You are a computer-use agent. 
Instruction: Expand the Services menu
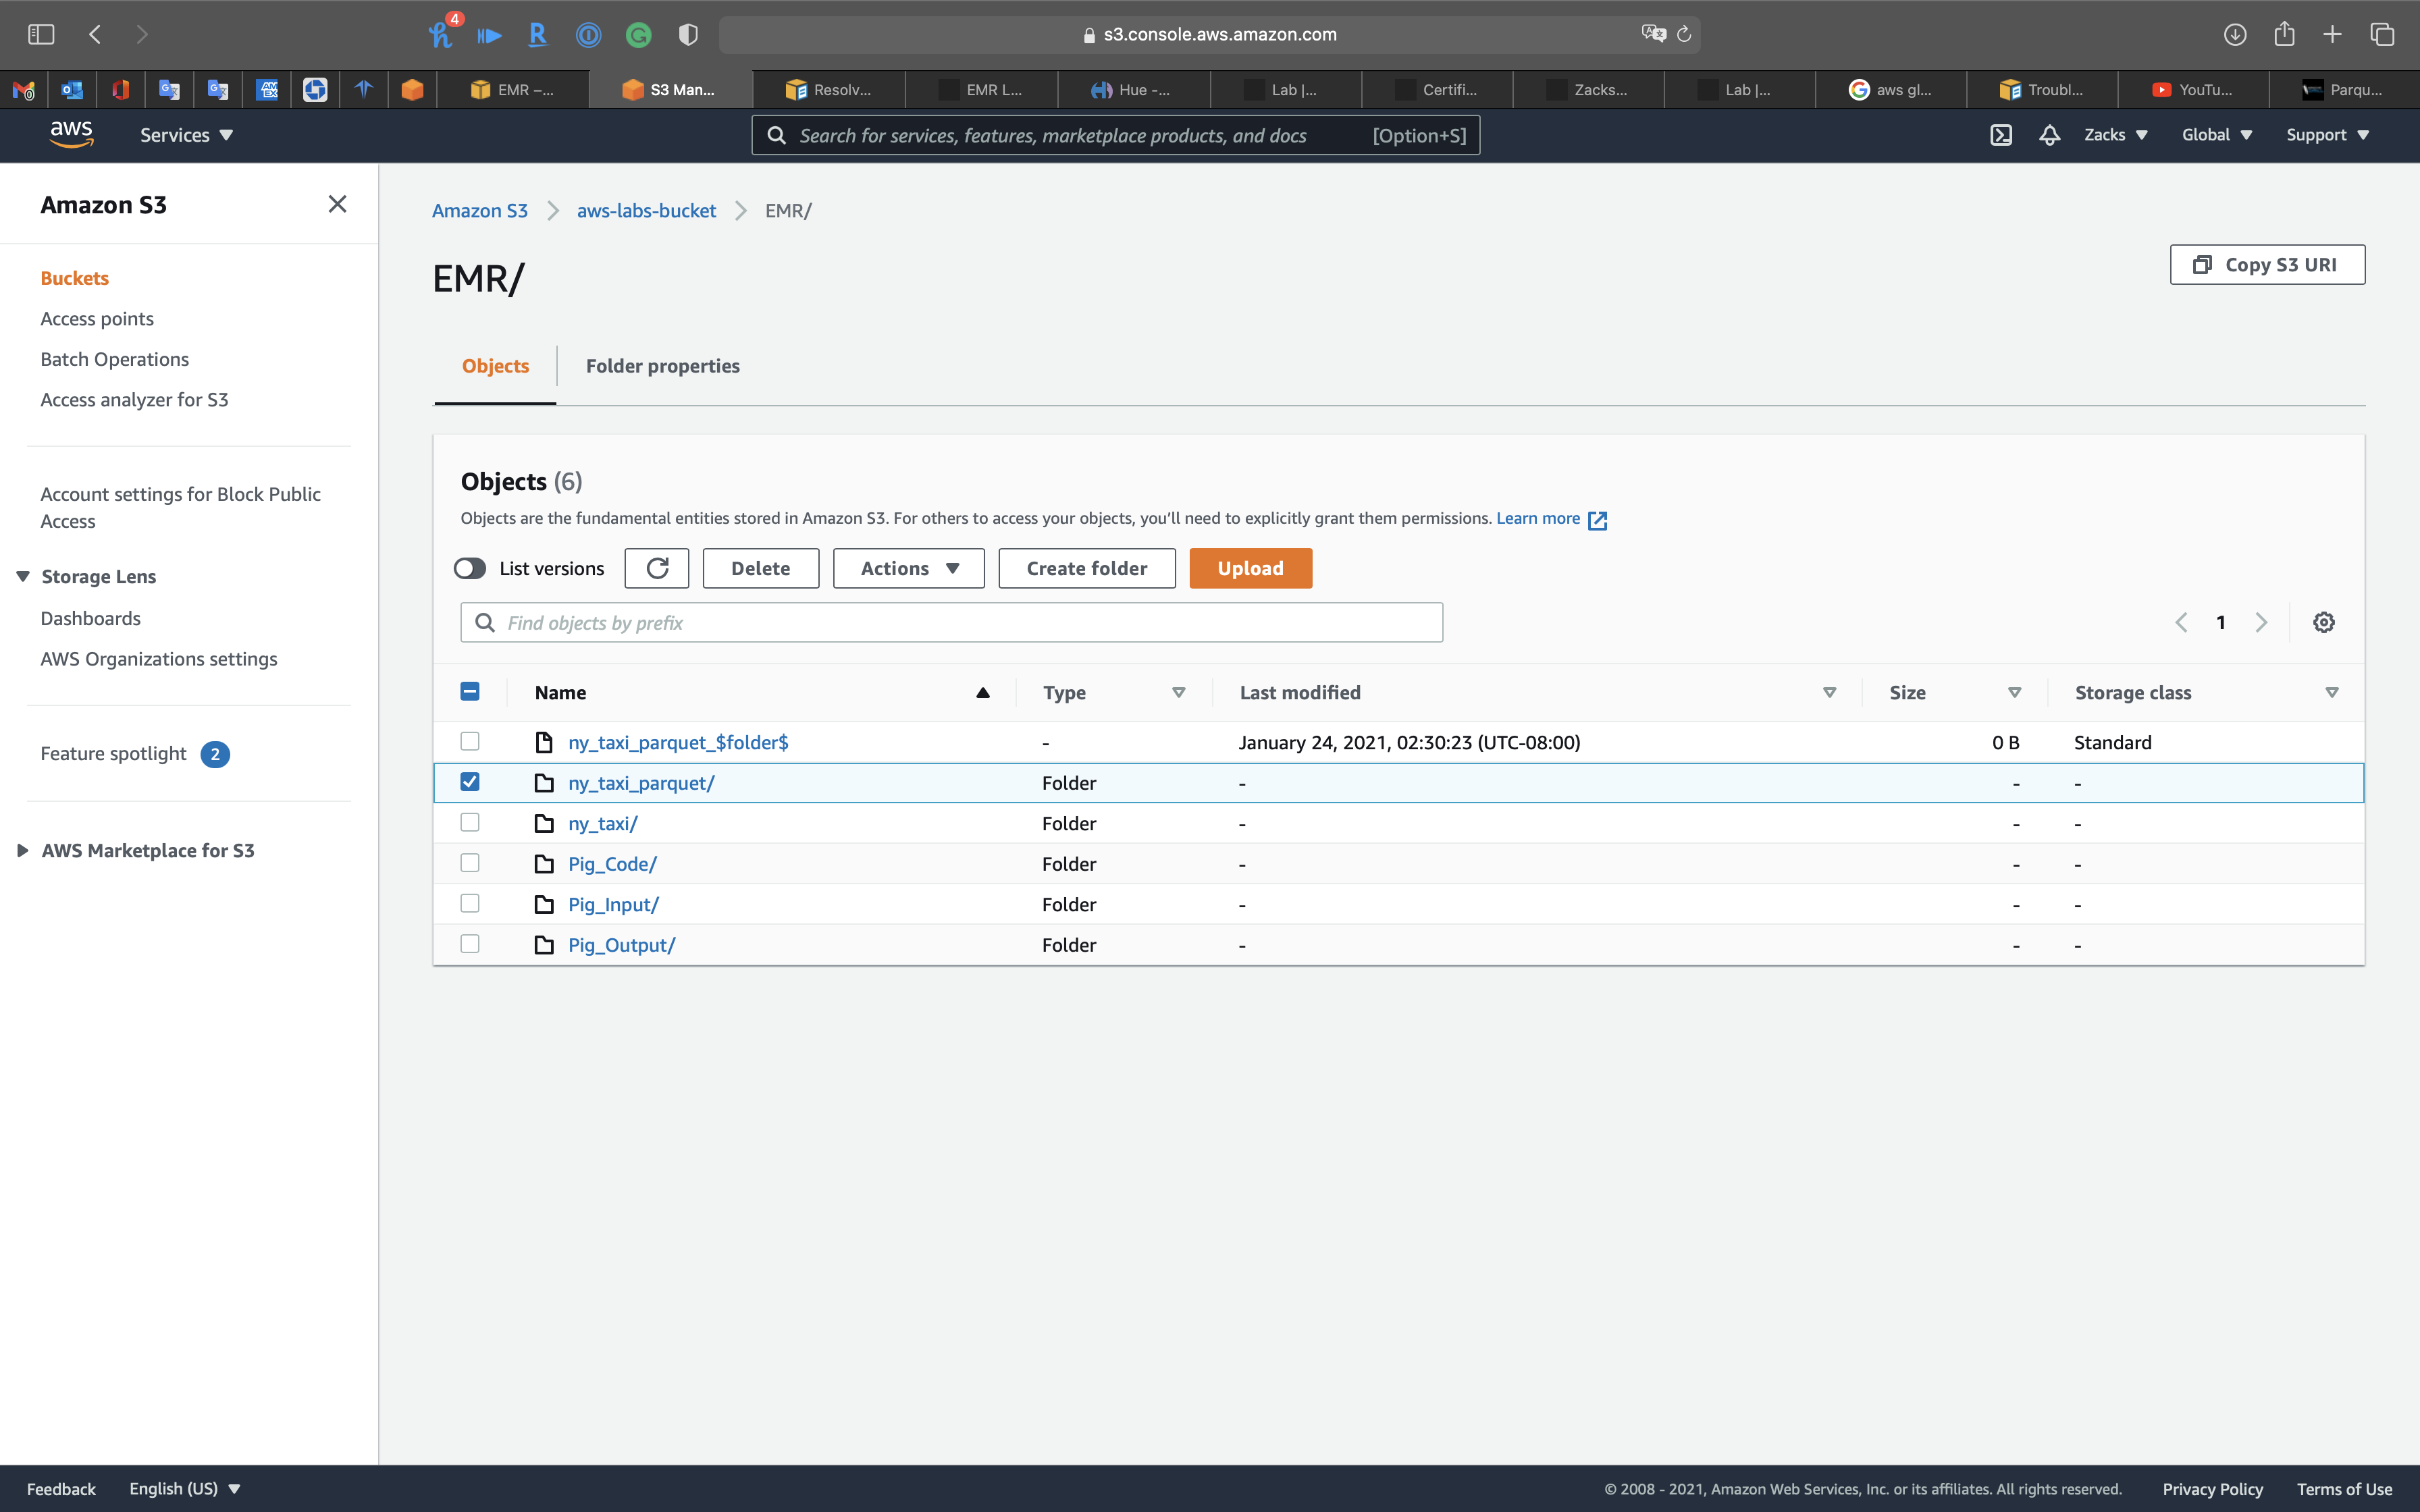coord(186,135)
